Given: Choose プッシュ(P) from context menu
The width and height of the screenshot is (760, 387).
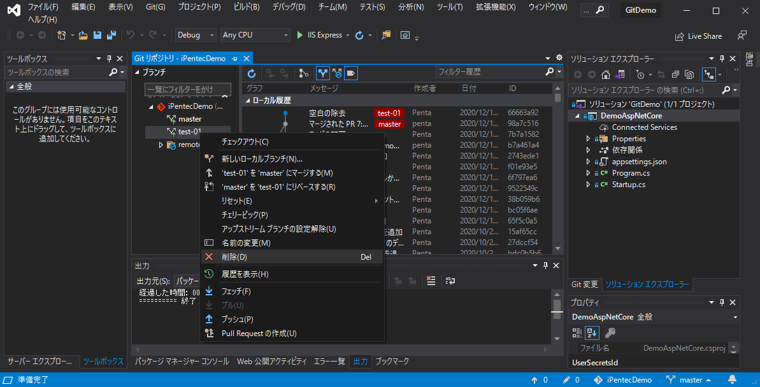Looking at the screenshot, I should [292, 319].
